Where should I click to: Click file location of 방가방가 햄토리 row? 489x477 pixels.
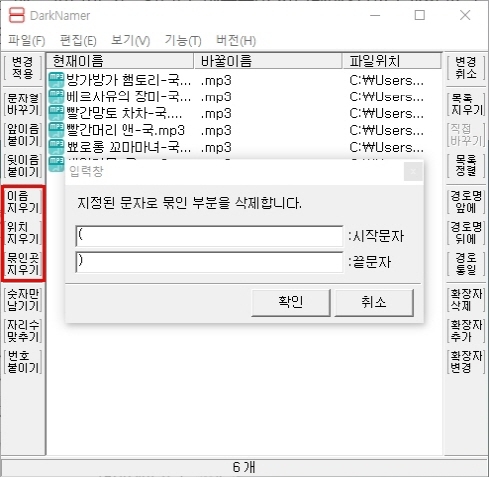pos(387,80)
